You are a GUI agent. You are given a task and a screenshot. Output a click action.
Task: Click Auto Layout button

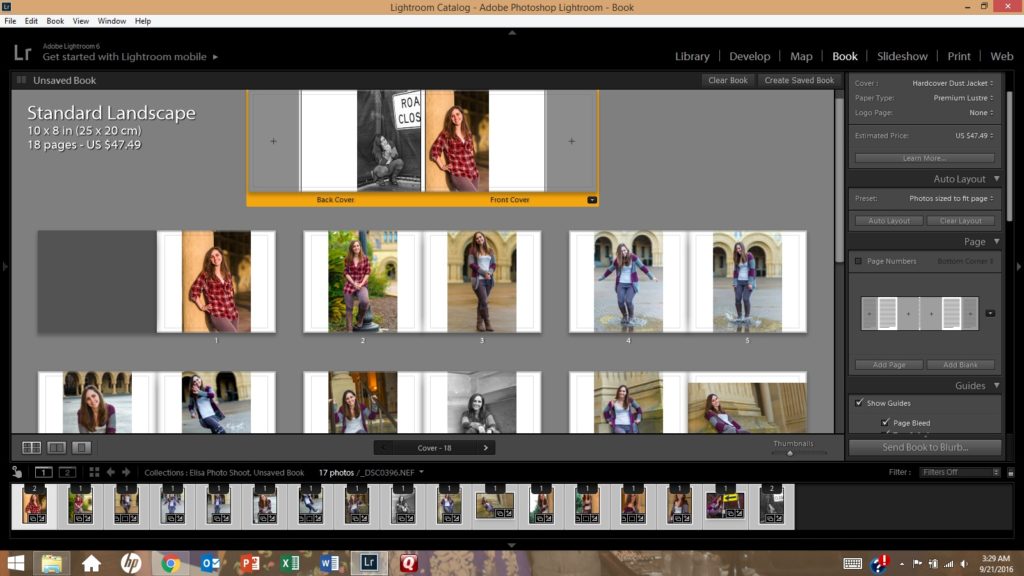tap(889, 221)
